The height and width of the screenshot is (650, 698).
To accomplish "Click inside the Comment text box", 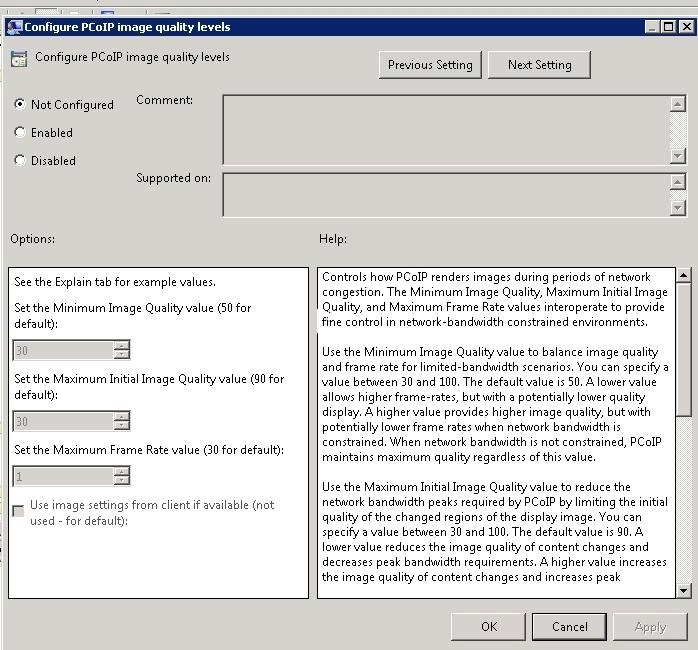I will click(x=446, y=130).
